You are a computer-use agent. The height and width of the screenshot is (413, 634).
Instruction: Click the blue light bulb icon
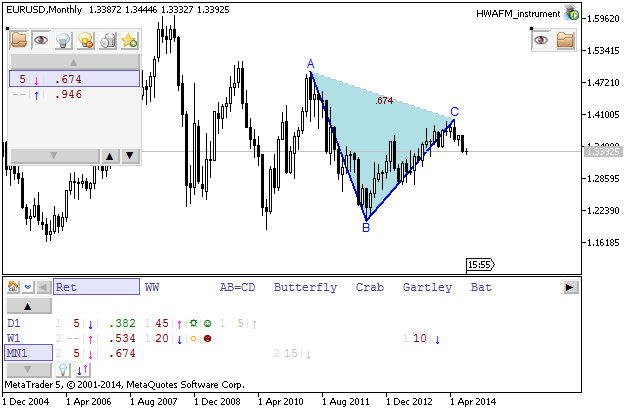[x=63, y=40]
